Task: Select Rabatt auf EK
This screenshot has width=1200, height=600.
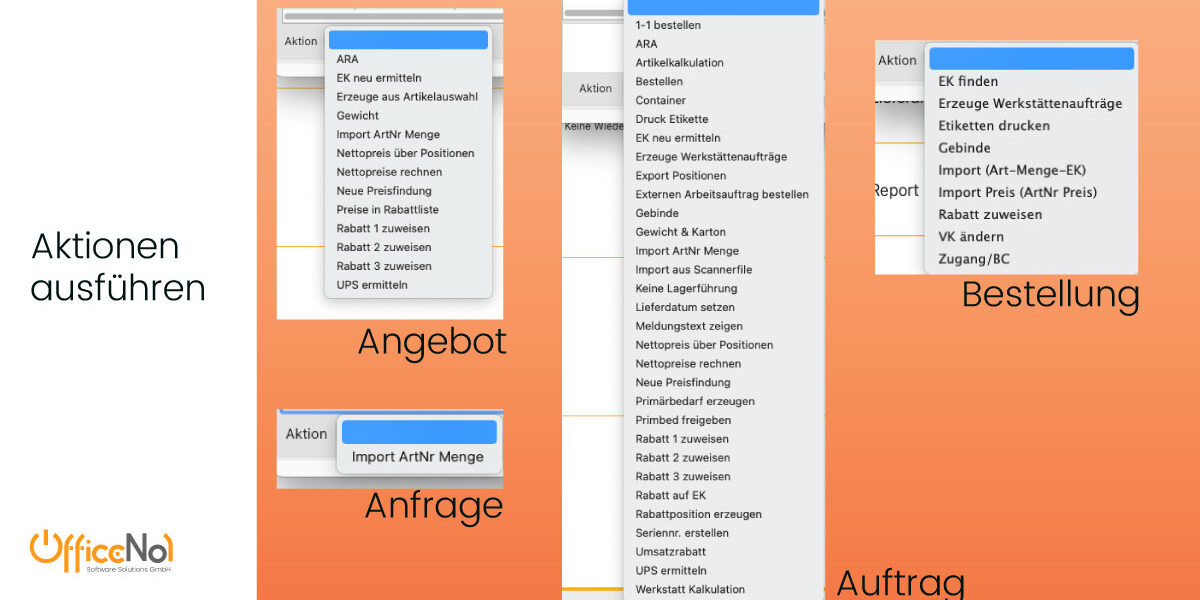Action: (x=671, y=496)
